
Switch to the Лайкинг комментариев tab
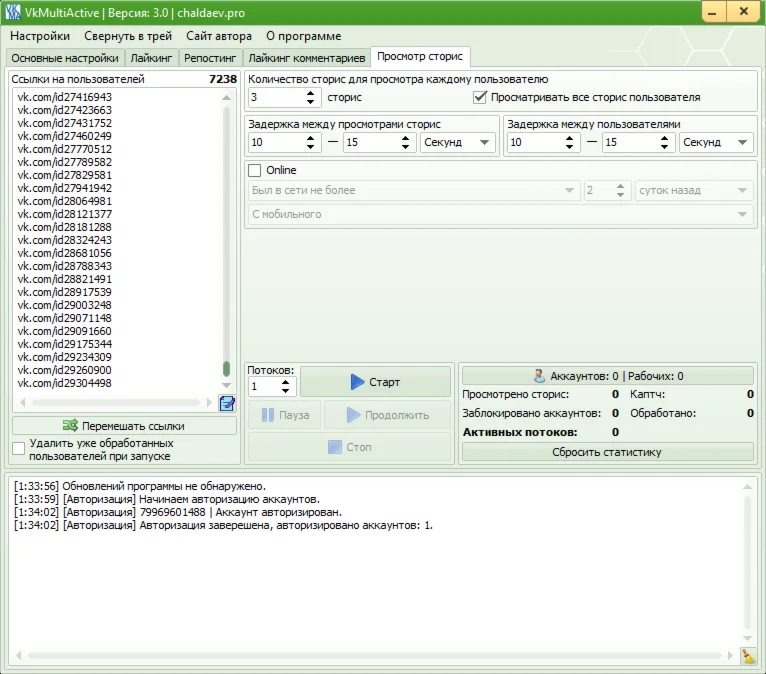click(306, 57)
